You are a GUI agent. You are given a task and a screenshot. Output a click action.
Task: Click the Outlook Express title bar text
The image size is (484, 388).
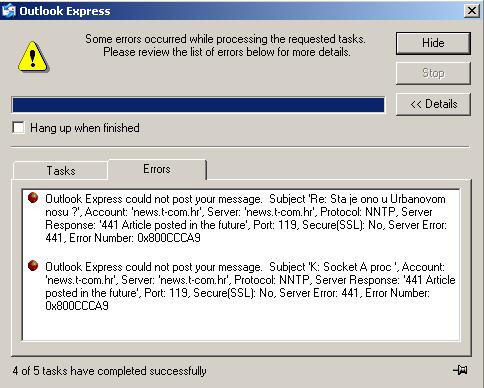pos(65,11)
